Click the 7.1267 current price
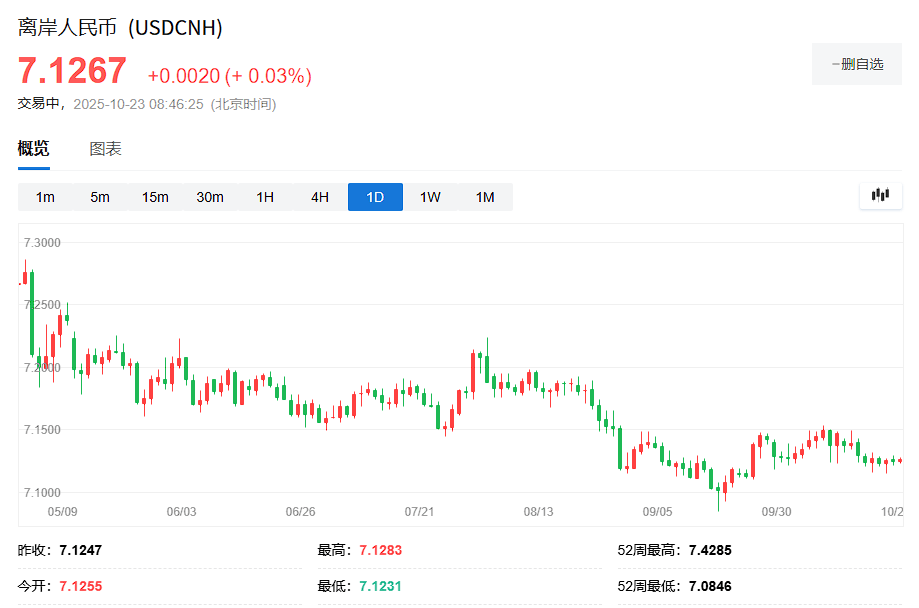The image size is (919, 608). [x=72, y=71]
